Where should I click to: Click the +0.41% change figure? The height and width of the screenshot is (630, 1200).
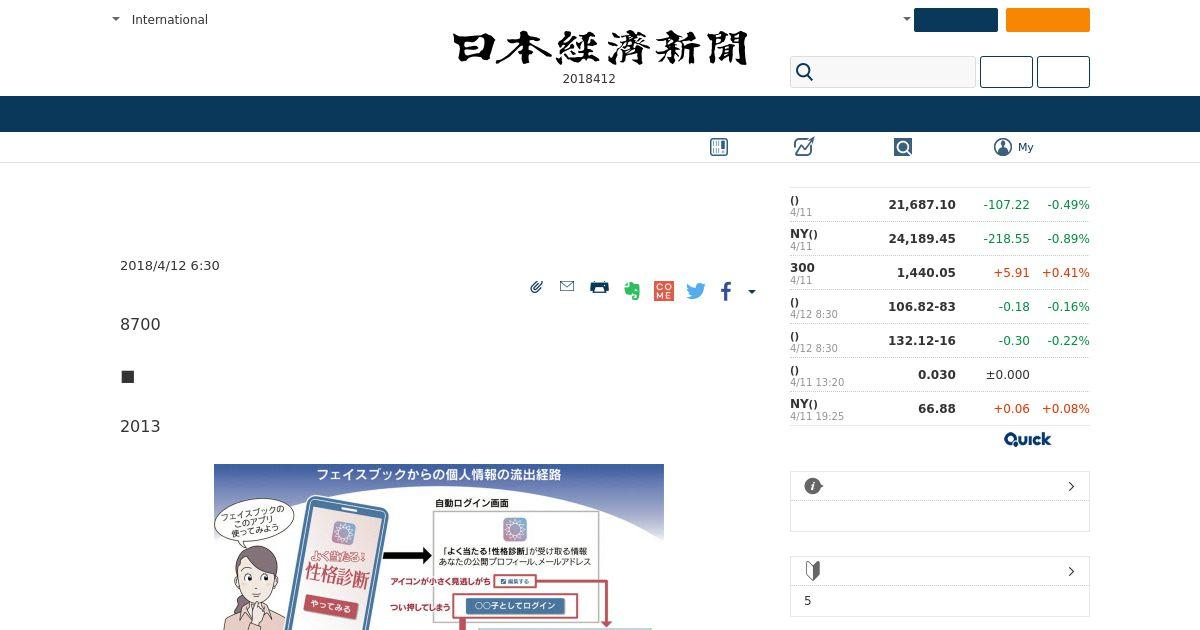[1066, 273]
